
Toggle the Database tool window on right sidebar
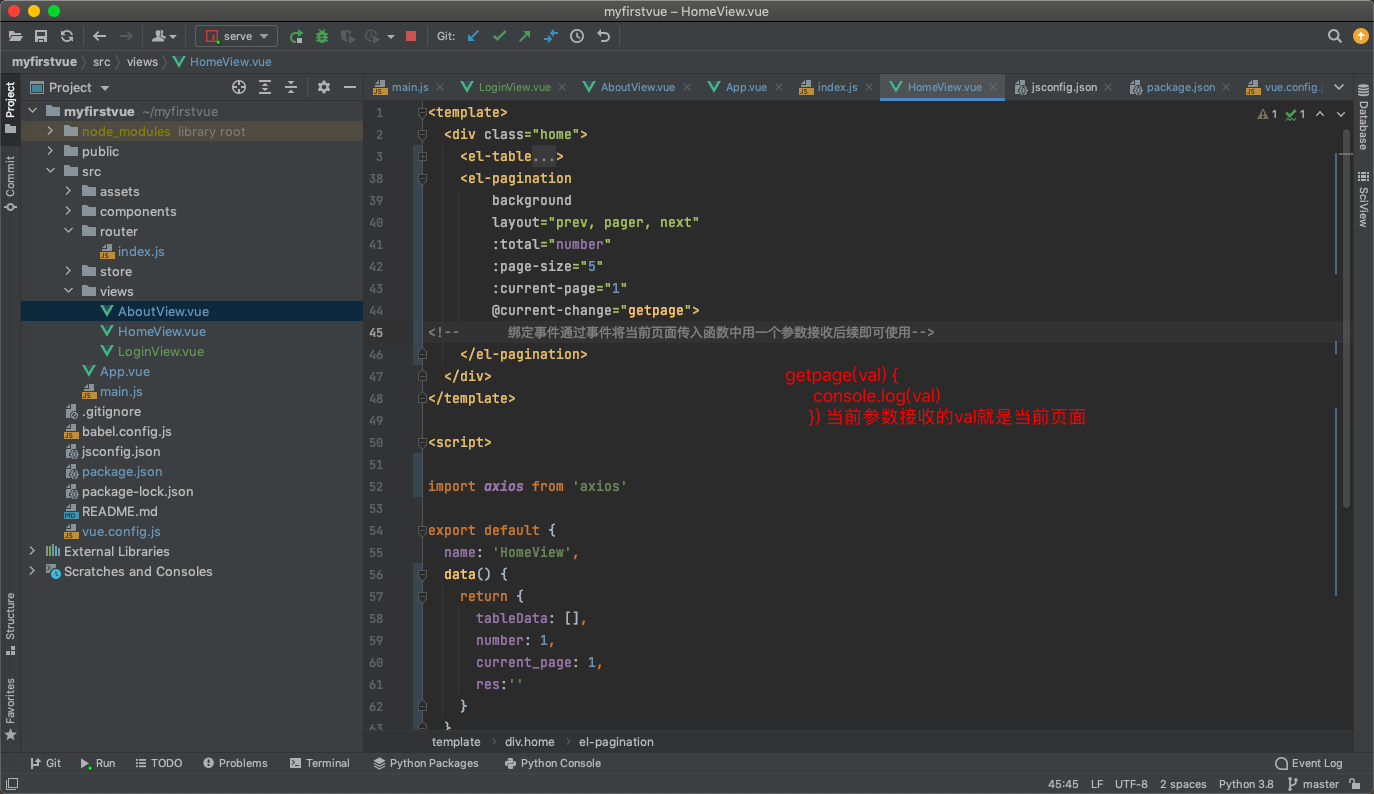(1363, 117)
